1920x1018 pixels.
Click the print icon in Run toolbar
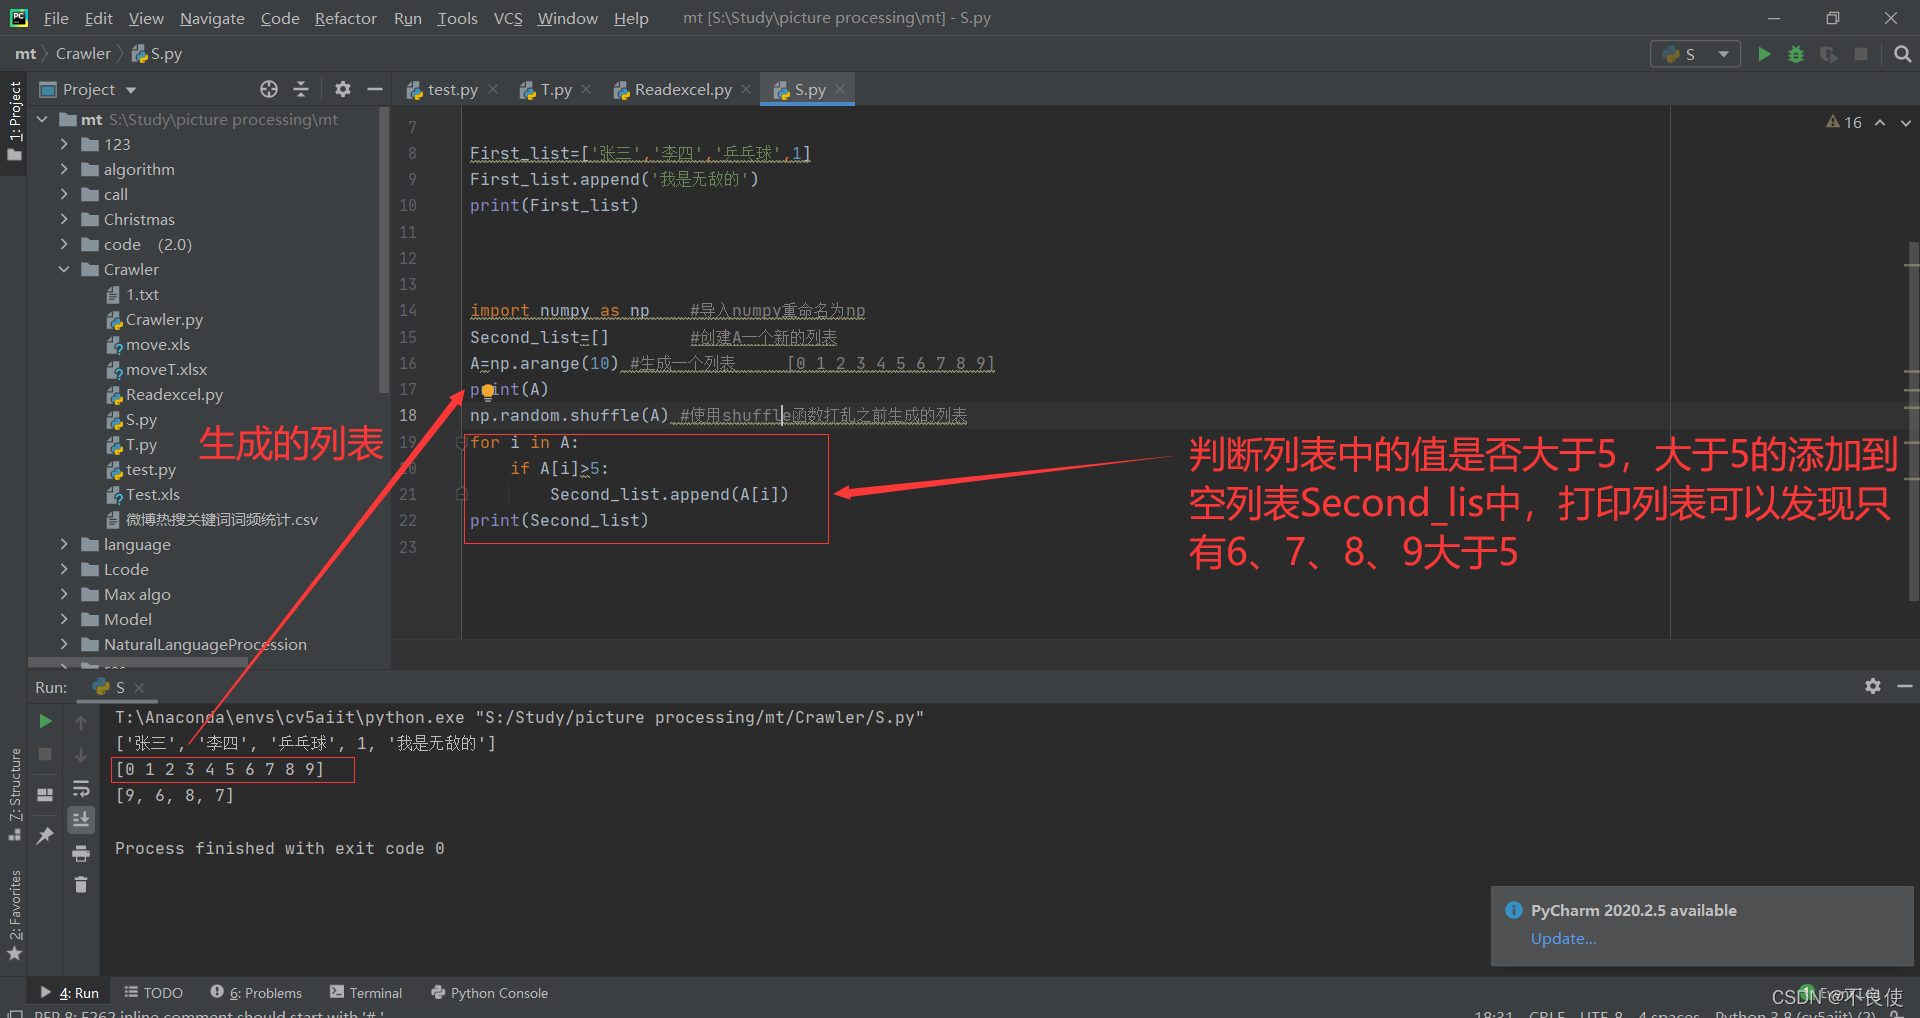(x=81, y=853)
